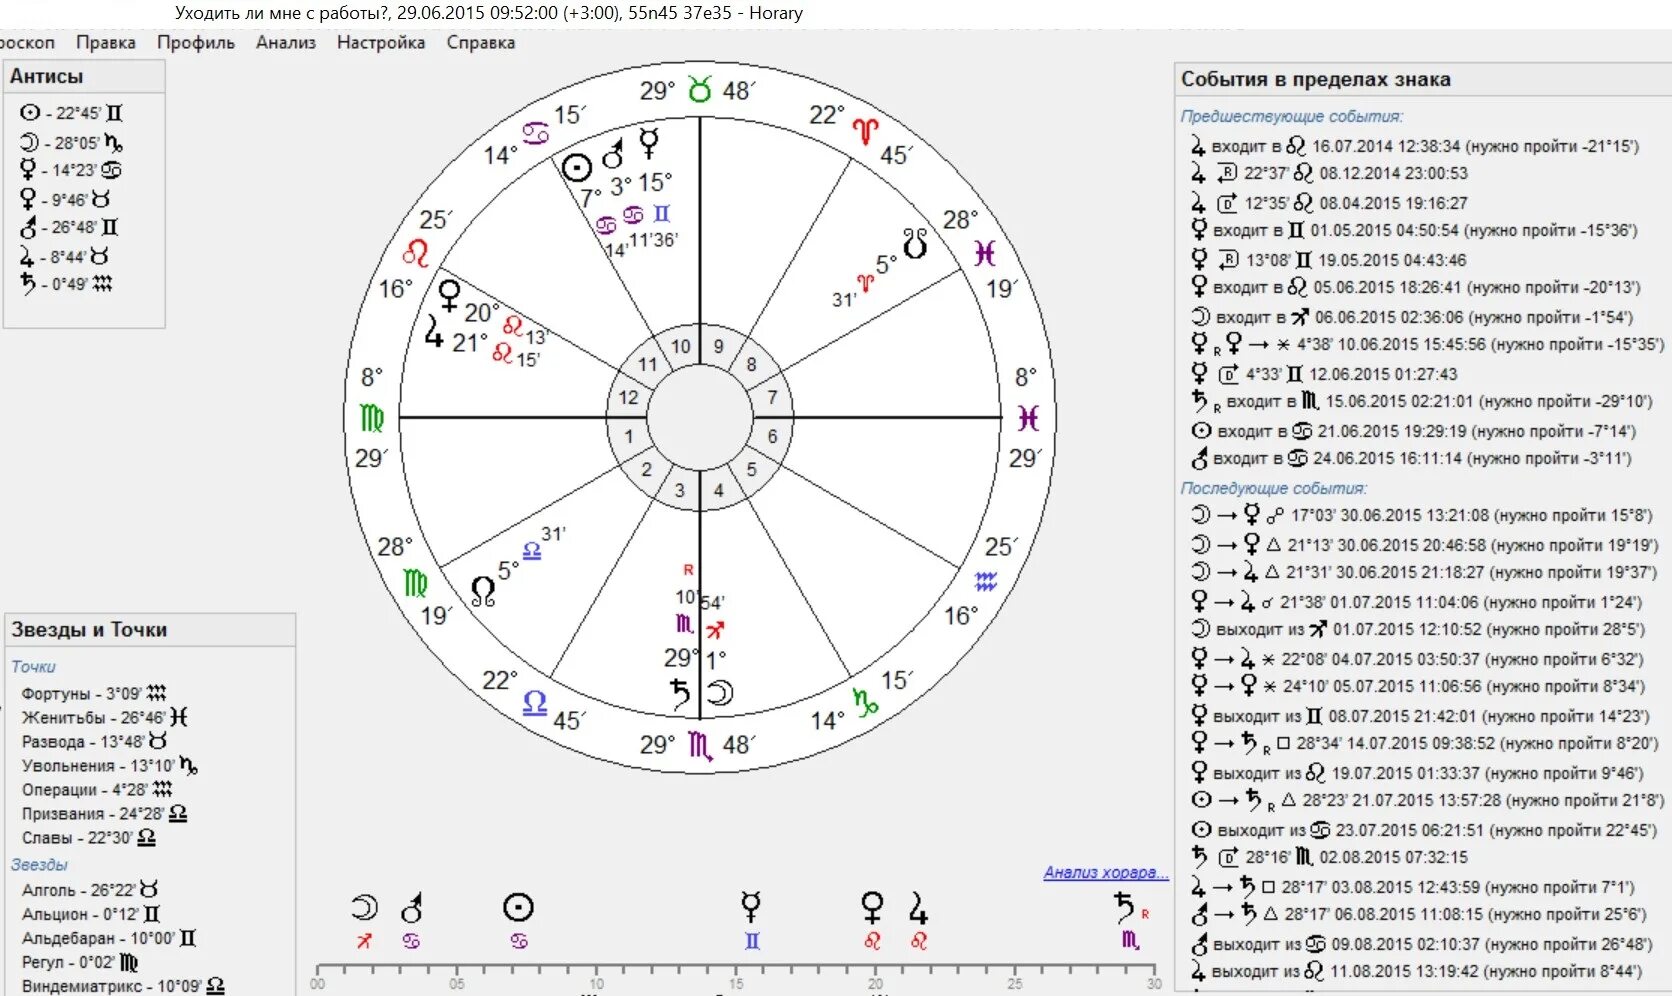Screen dimensions: 1672x996
Task: Click Sun symbol on the degree scale
Action: pos(518,908)
